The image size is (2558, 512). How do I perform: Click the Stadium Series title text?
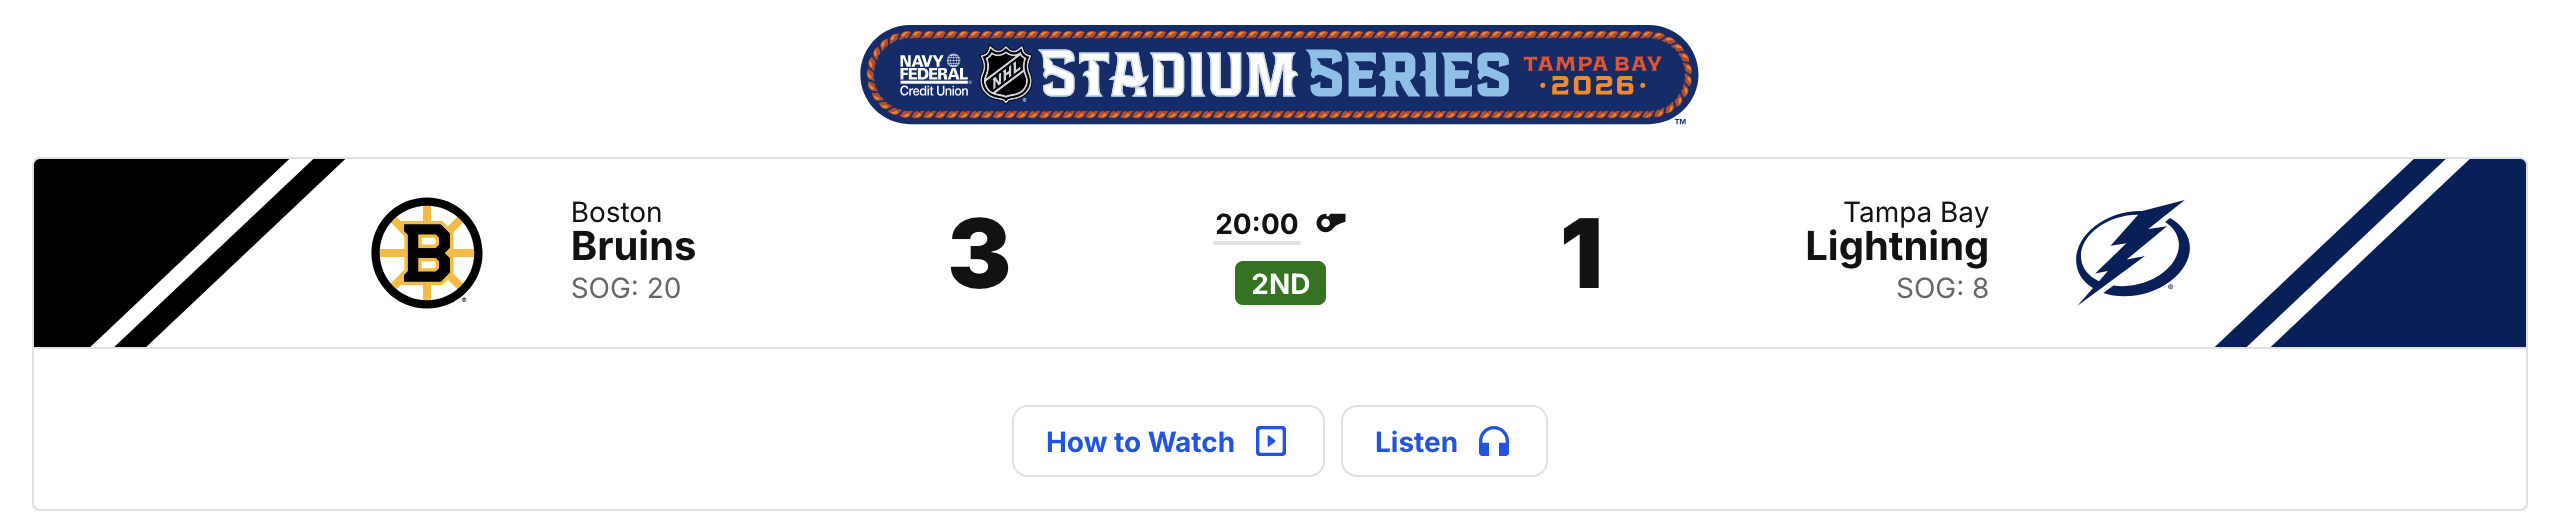tap(1275, 75)
